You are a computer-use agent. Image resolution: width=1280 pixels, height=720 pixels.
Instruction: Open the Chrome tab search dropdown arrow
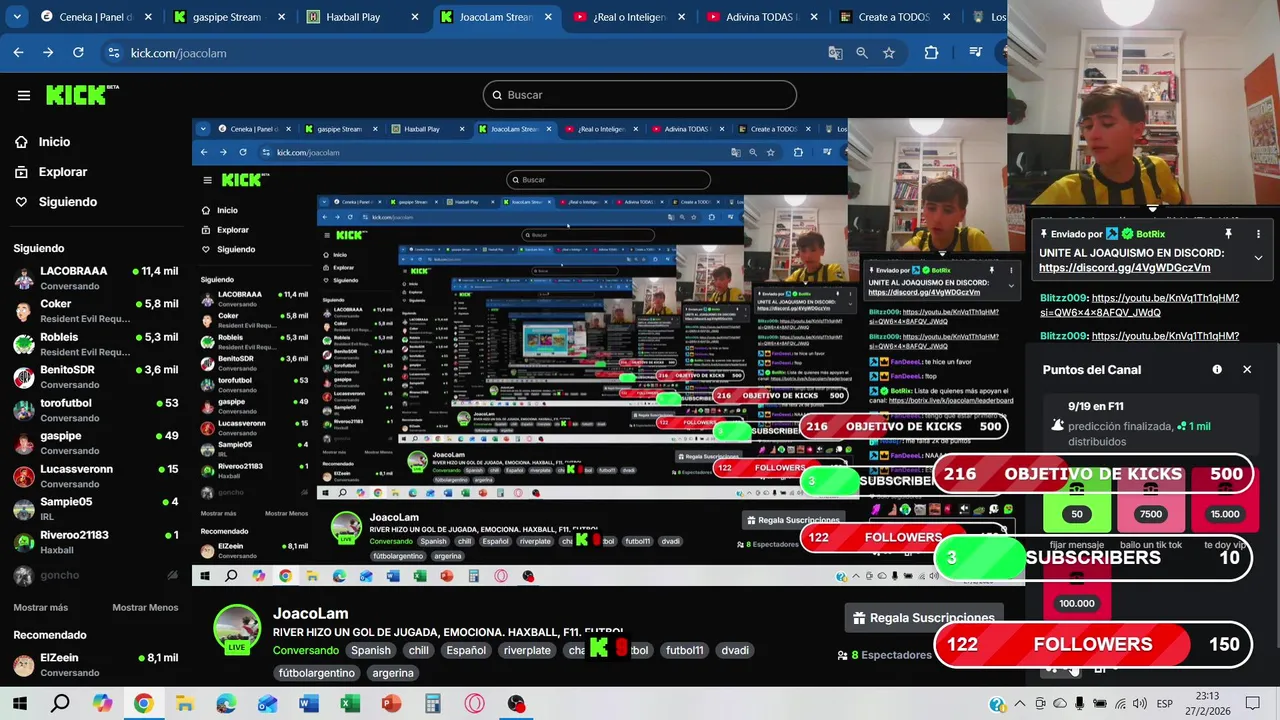click(x=15, y=17)
